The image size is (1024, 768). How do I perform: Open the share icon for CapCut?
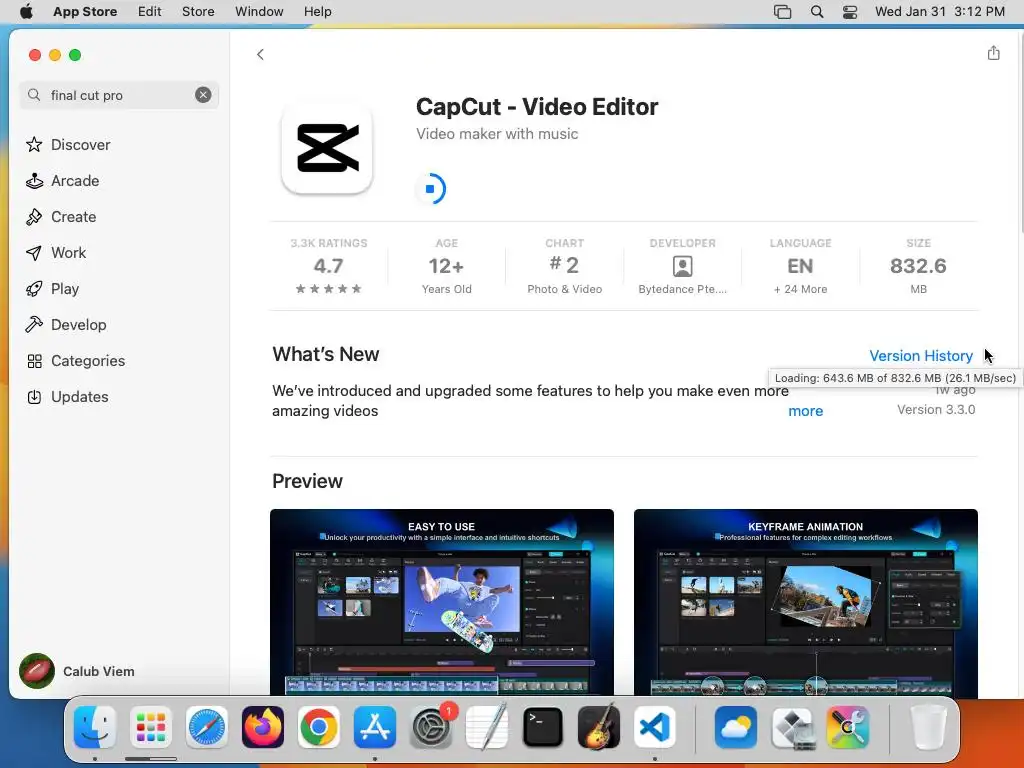click(993, 53)
